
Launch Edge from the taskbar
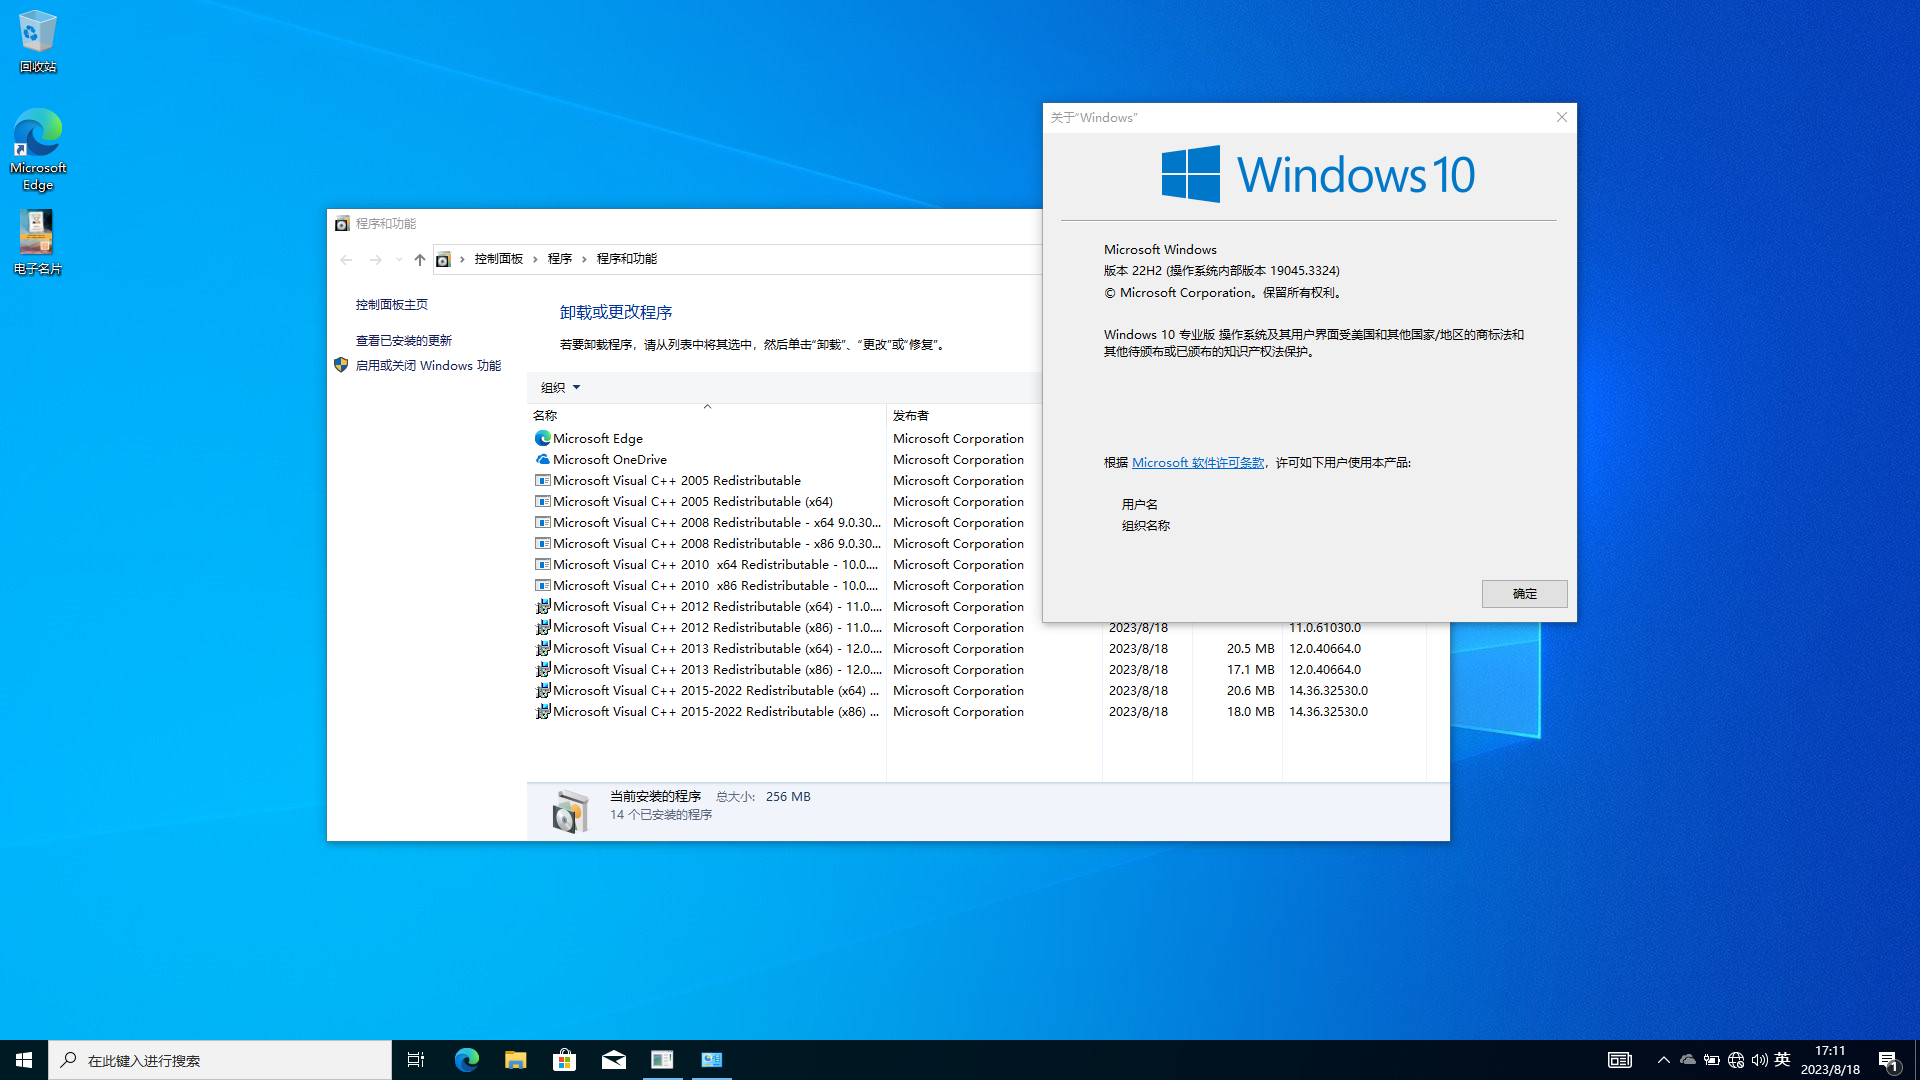tap(466, 1060)
